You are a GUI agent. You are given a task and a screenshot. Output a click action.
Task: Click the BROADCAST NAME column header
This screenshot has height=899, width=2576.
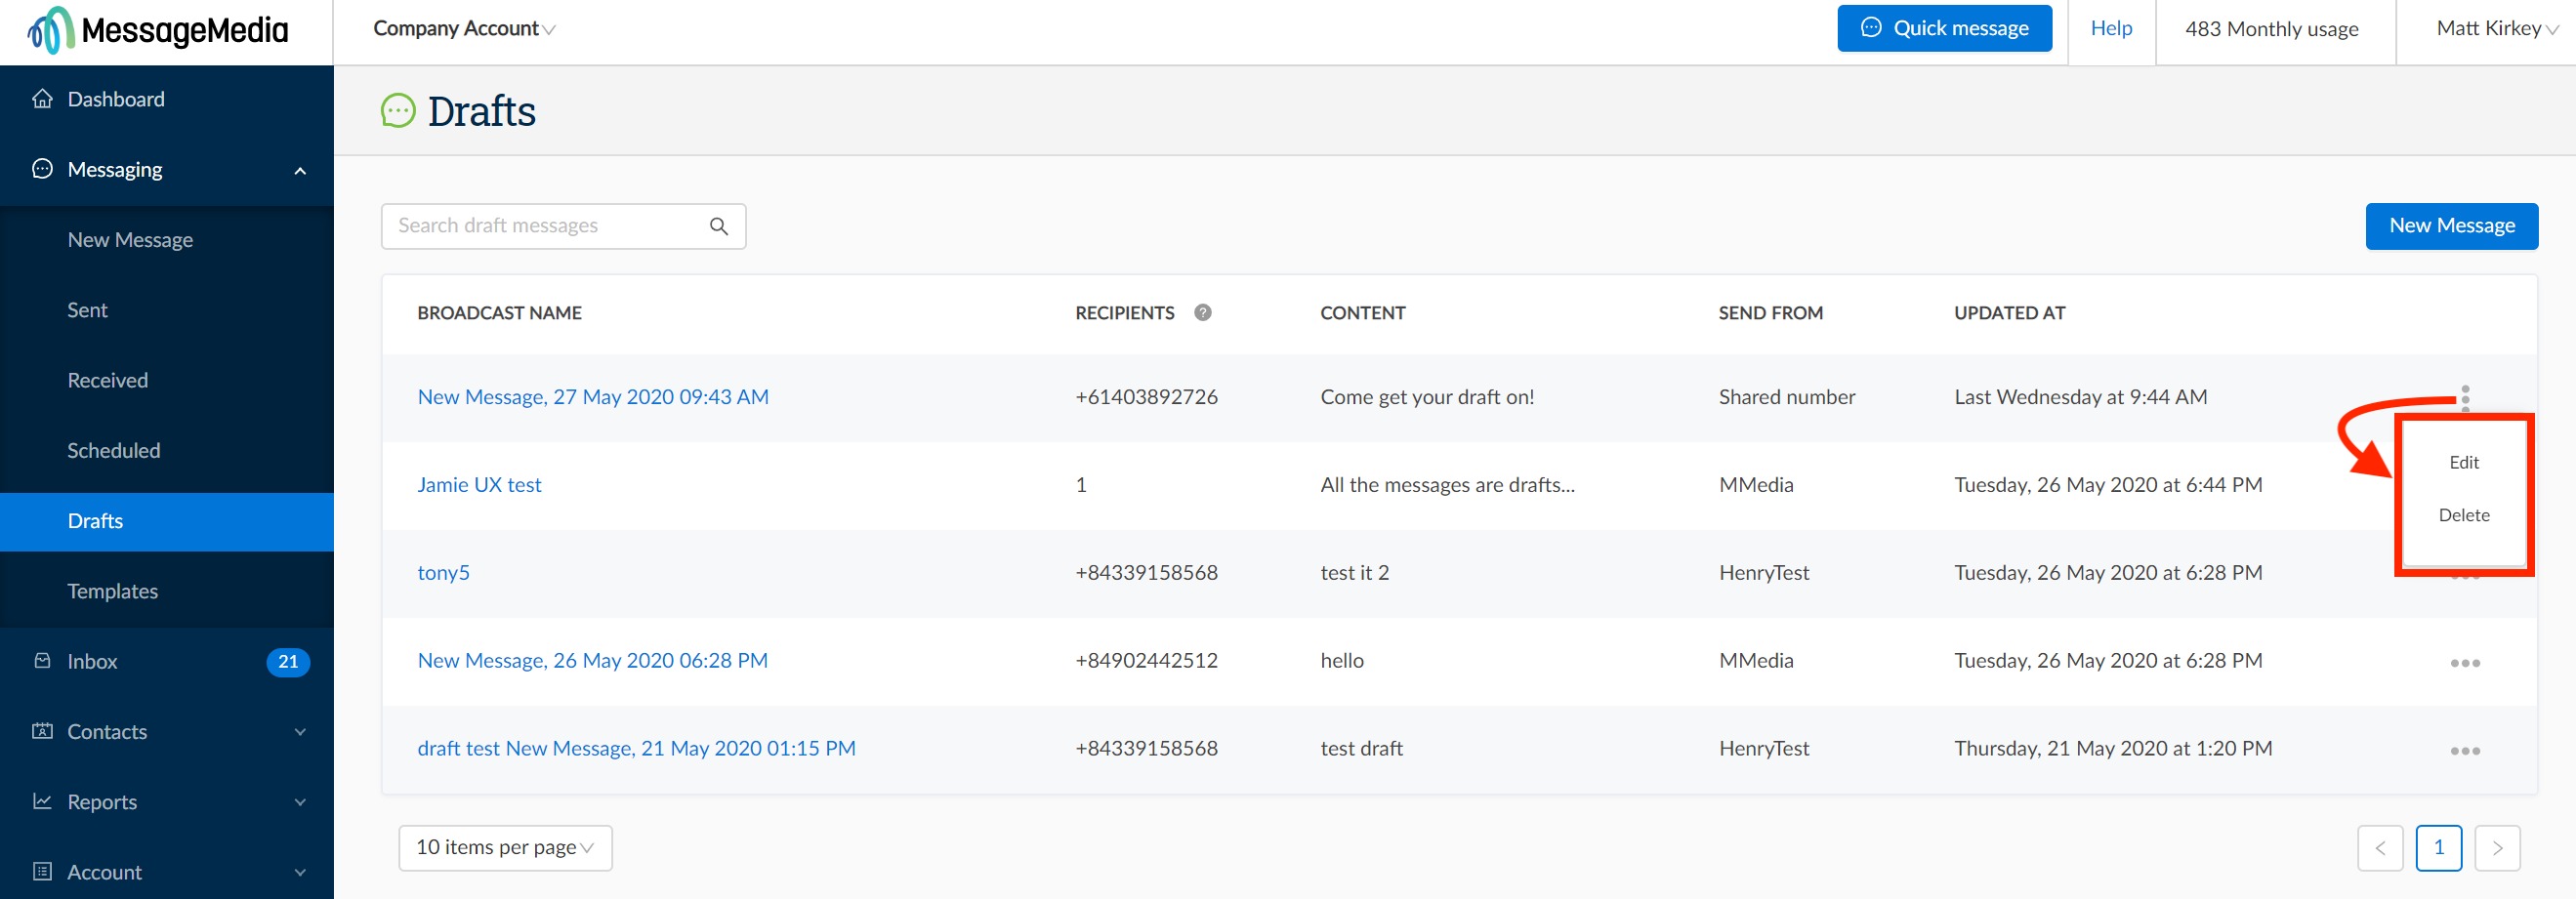click(499, 313)
